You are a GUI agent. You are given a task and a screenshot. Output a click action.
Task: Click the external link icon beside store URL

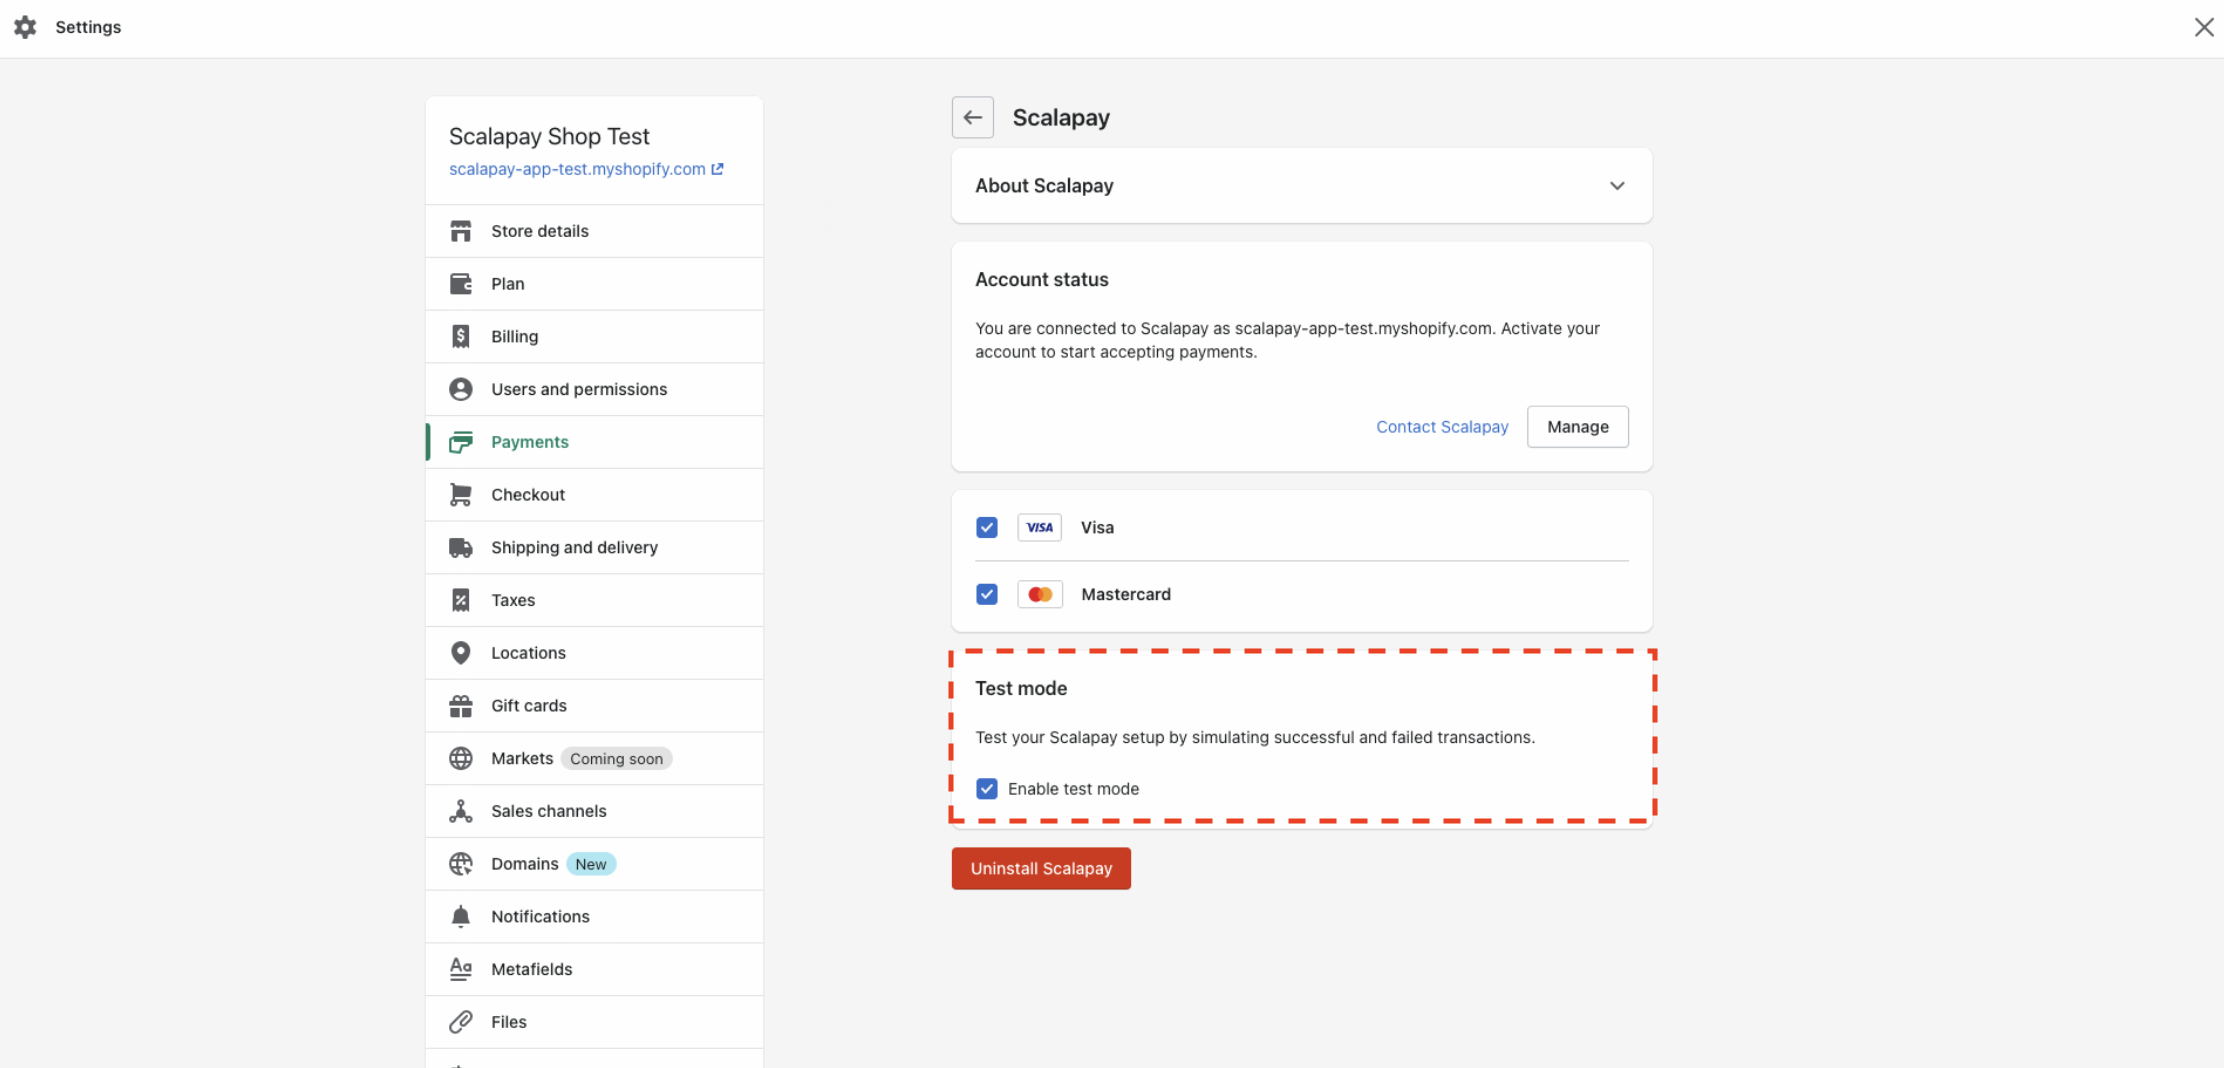(x=717, y=169)
